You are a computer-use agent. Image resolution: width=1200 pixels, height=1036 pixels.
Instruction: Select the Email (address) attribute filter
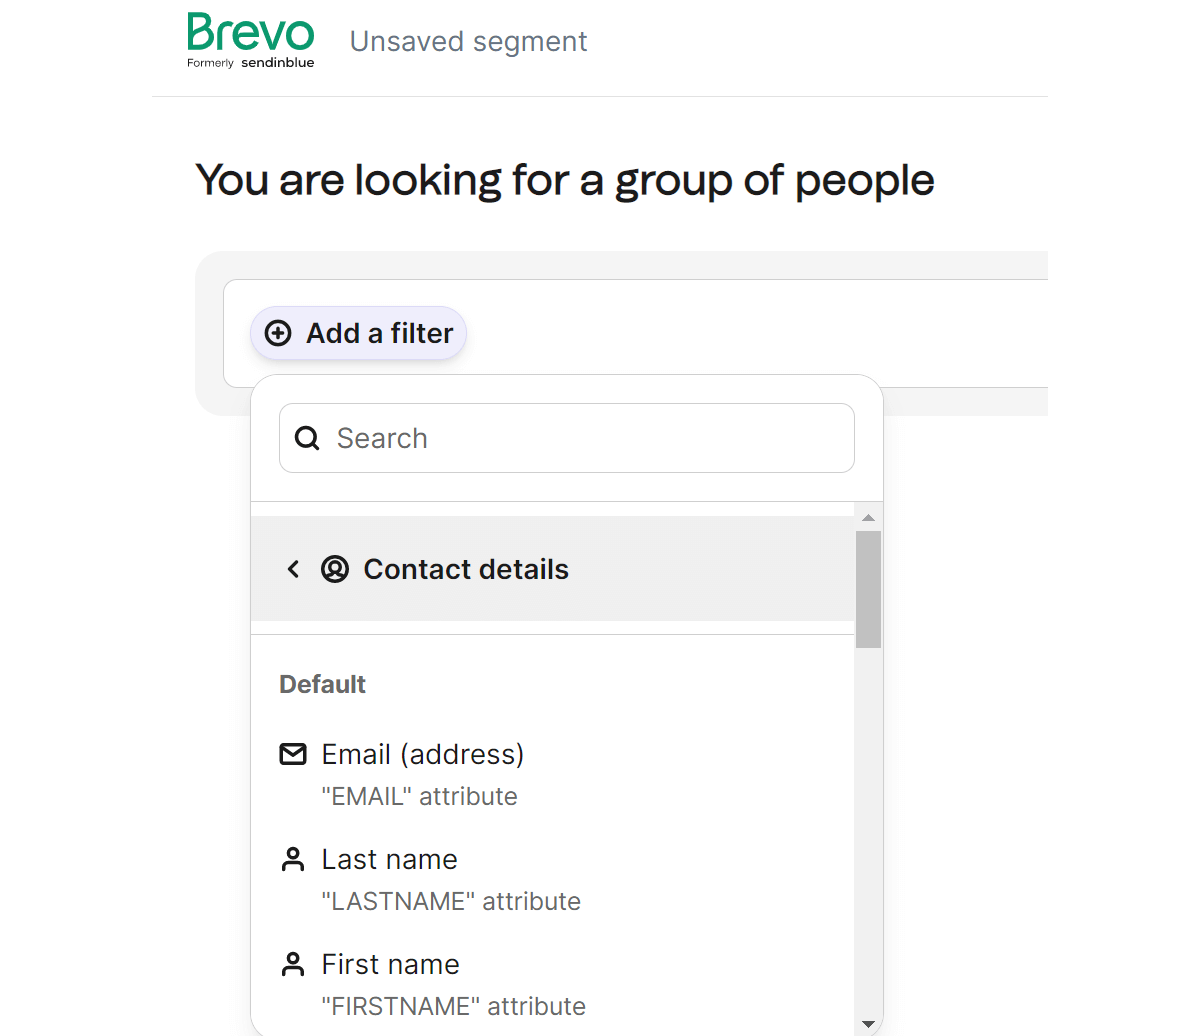(422, 754)
